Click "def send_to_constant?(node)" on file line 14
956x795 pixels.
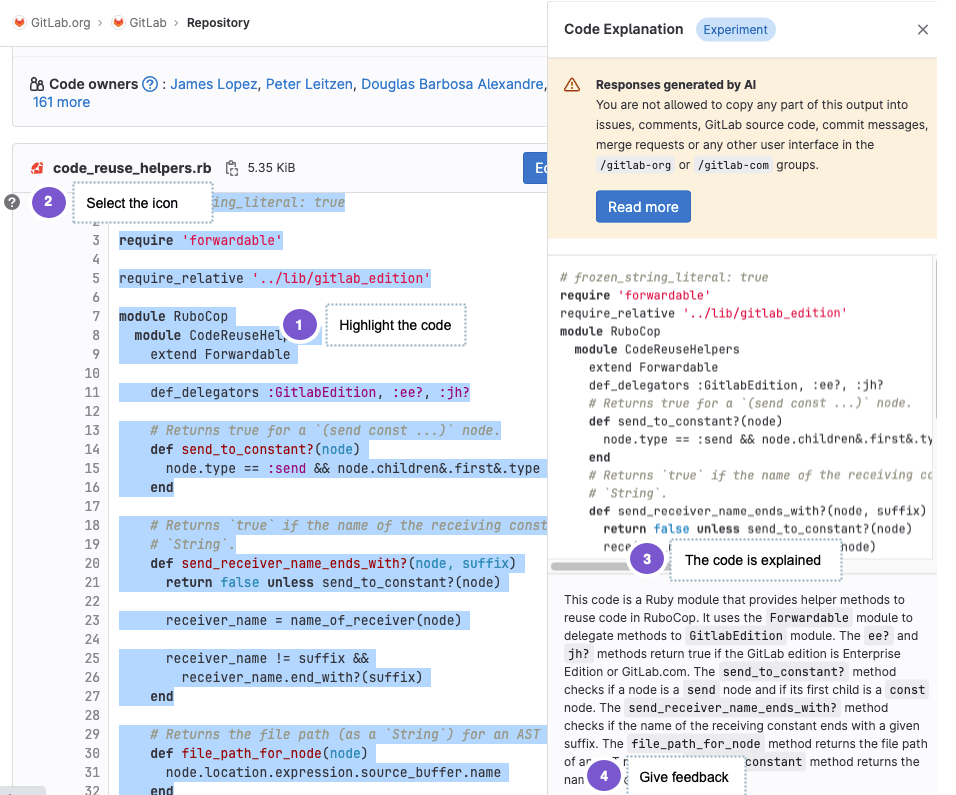255,449
